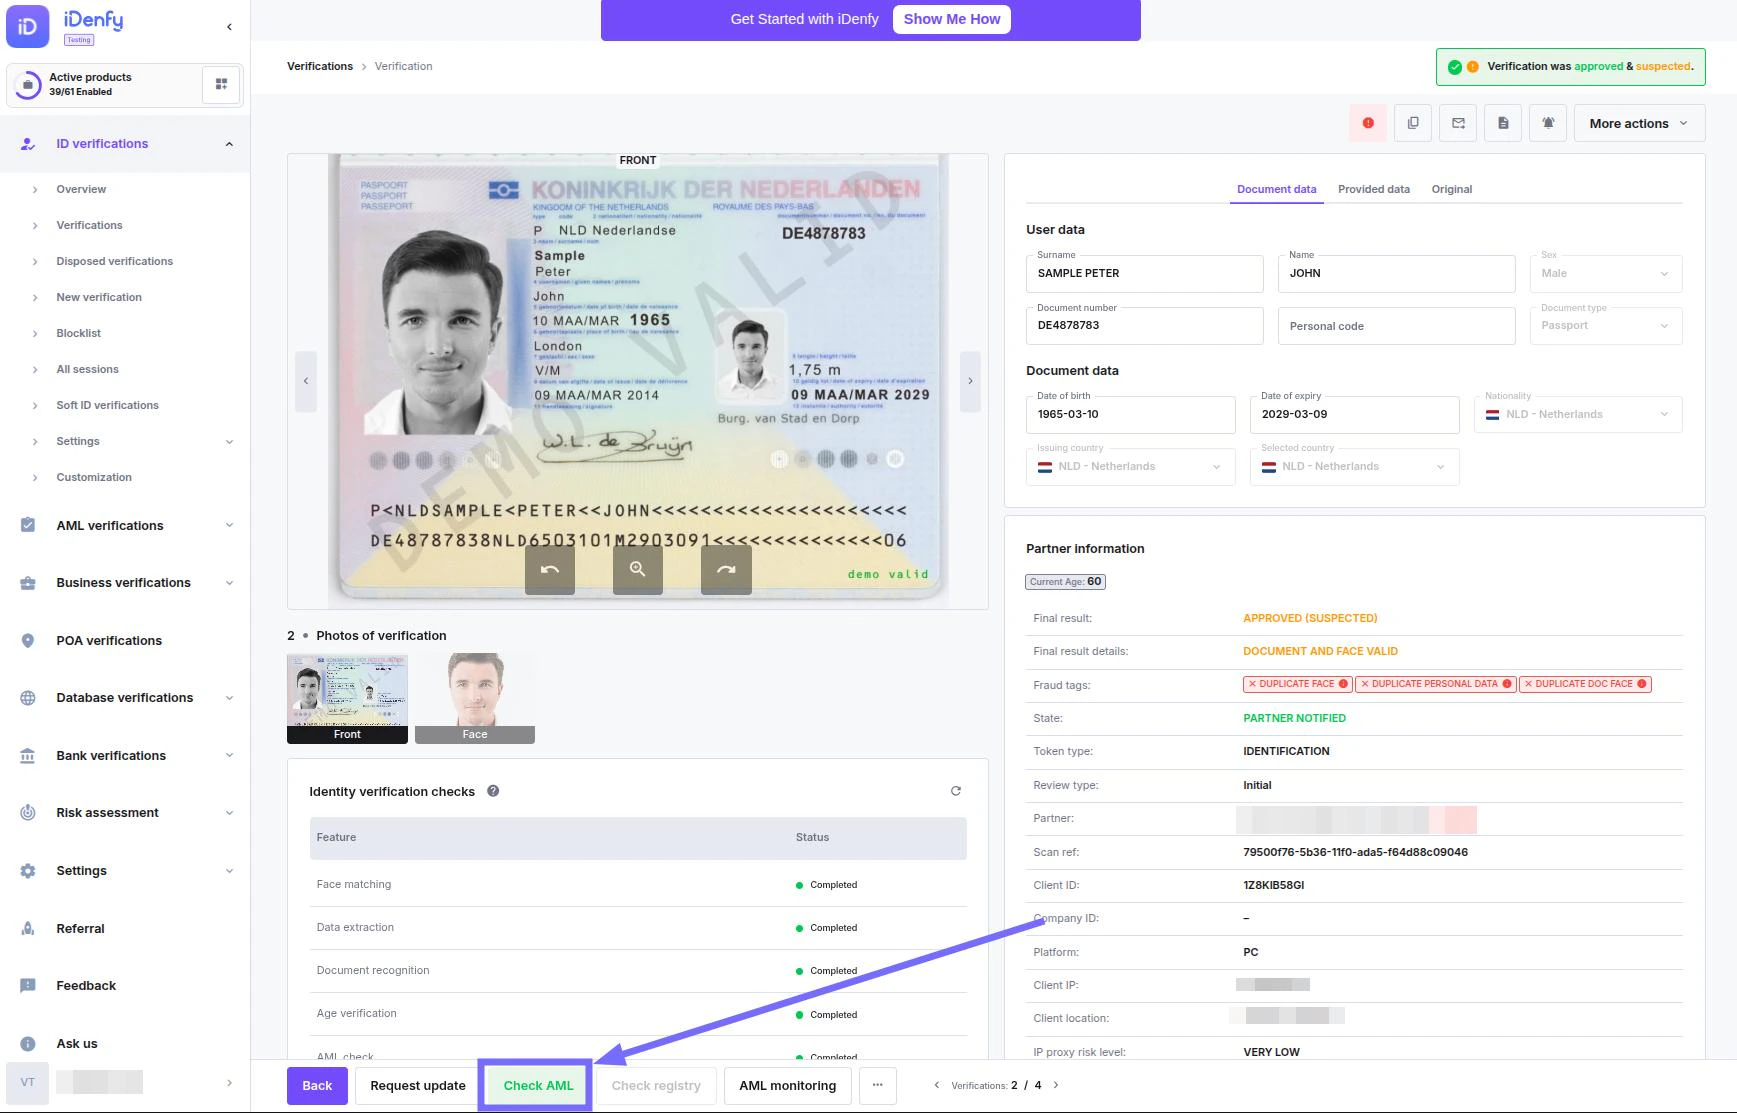Open Overview in sidebar
The width and height of the screenshot is (1737, 1113).
coord(81,189)
